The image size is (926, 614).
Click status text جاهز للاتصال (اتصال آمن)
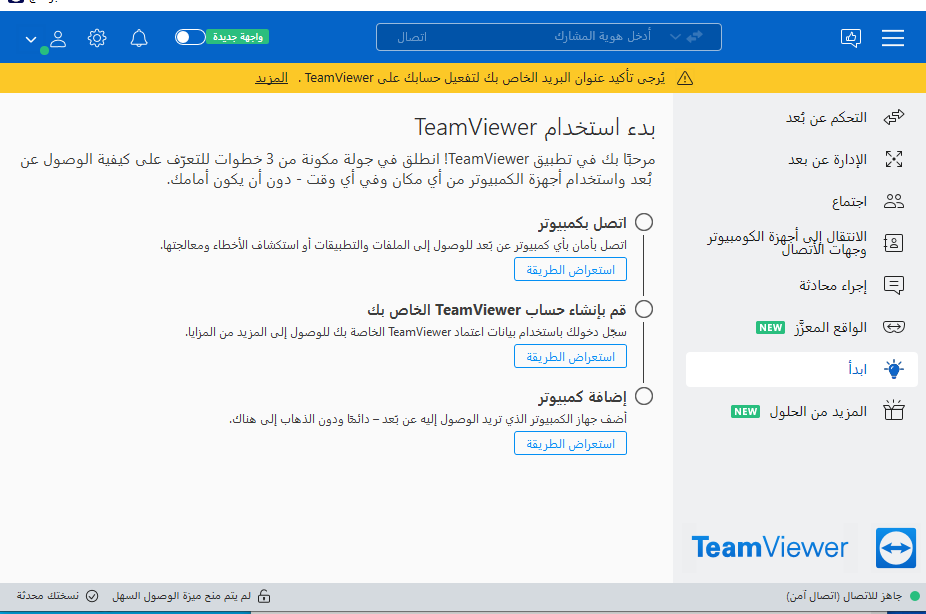tap(843, 596)
